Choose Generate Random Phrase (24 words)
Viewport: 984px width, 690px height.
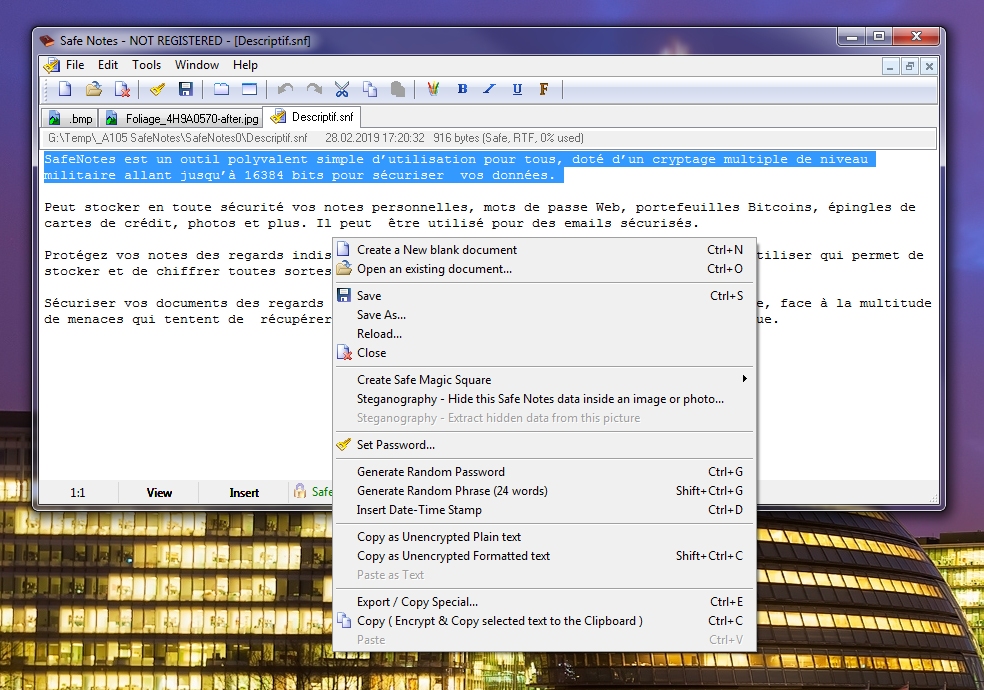pos(544,491)
